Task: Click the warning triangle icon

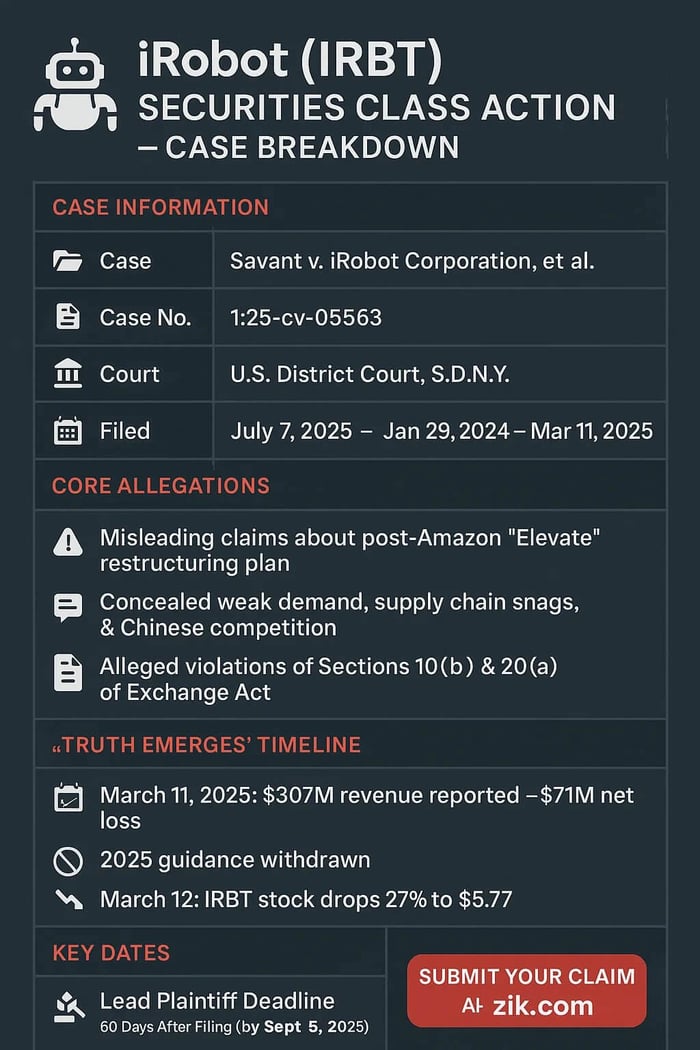Action: click(x=67, y=542)
